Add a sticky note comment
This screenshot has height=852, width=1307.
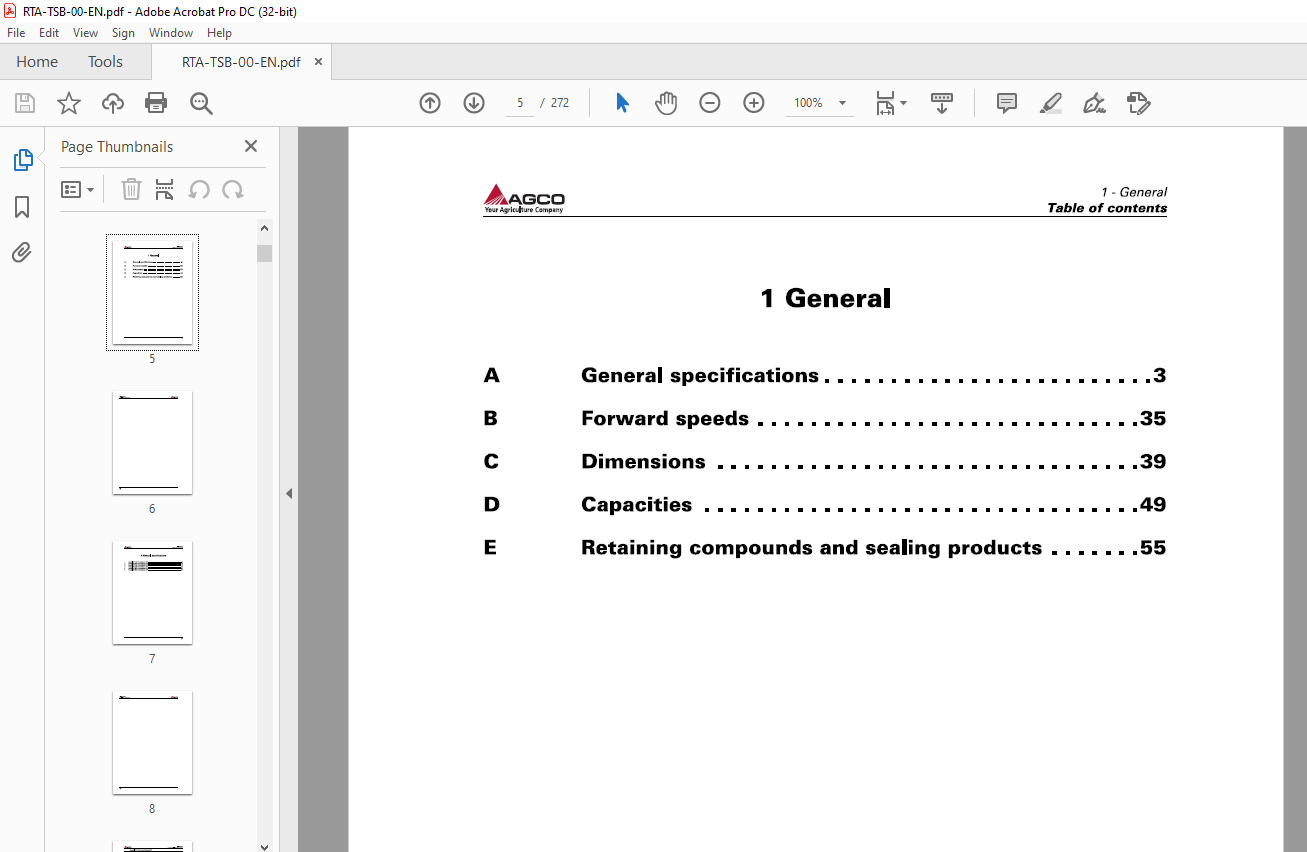click(x=1007, y=103)
